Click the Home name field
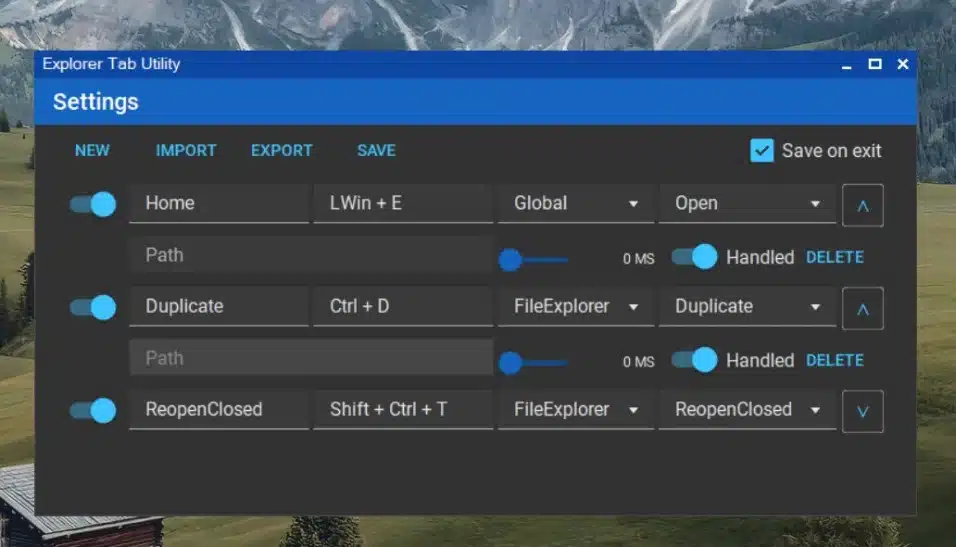956x547 pixels. click(x=219, y=204)
